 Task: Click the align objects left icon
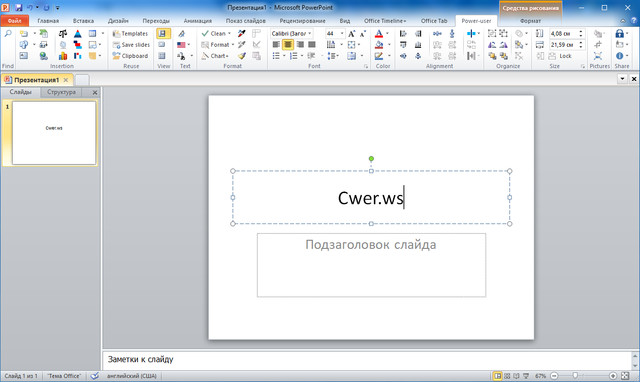[x=403, y=34]
